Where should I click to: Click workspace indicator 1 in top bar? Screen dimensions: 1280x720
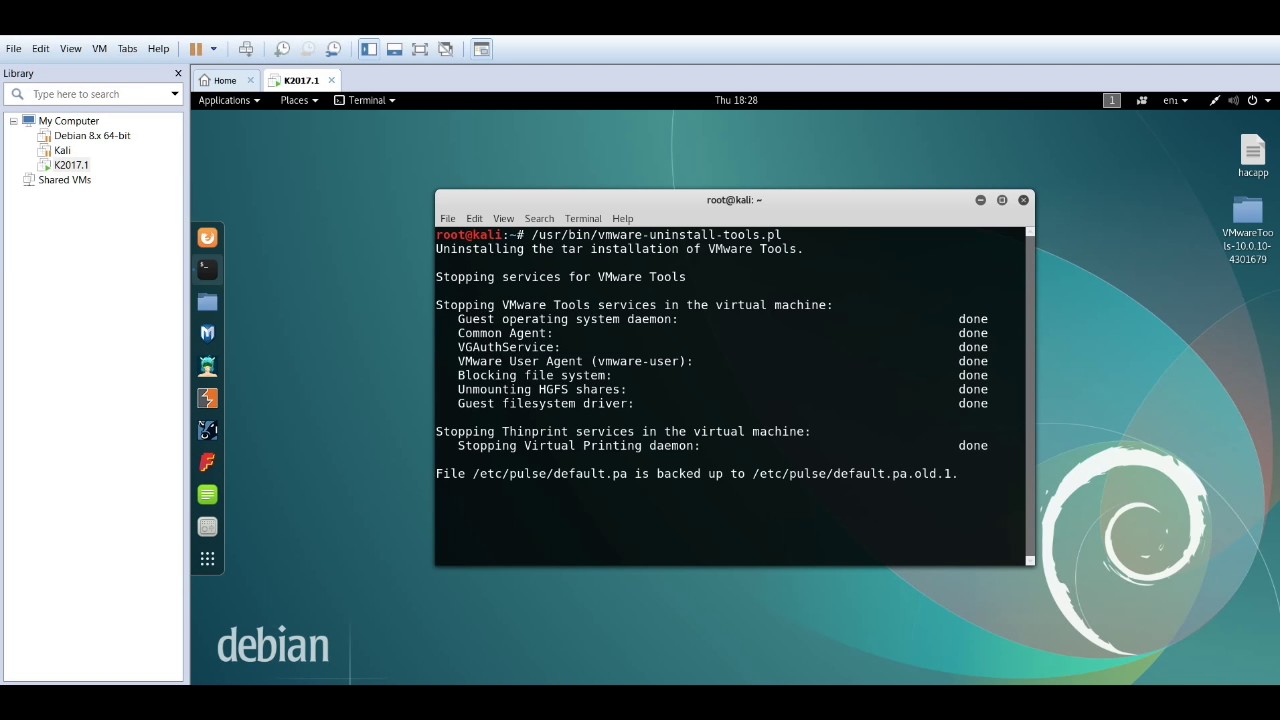coord(1112,100)
